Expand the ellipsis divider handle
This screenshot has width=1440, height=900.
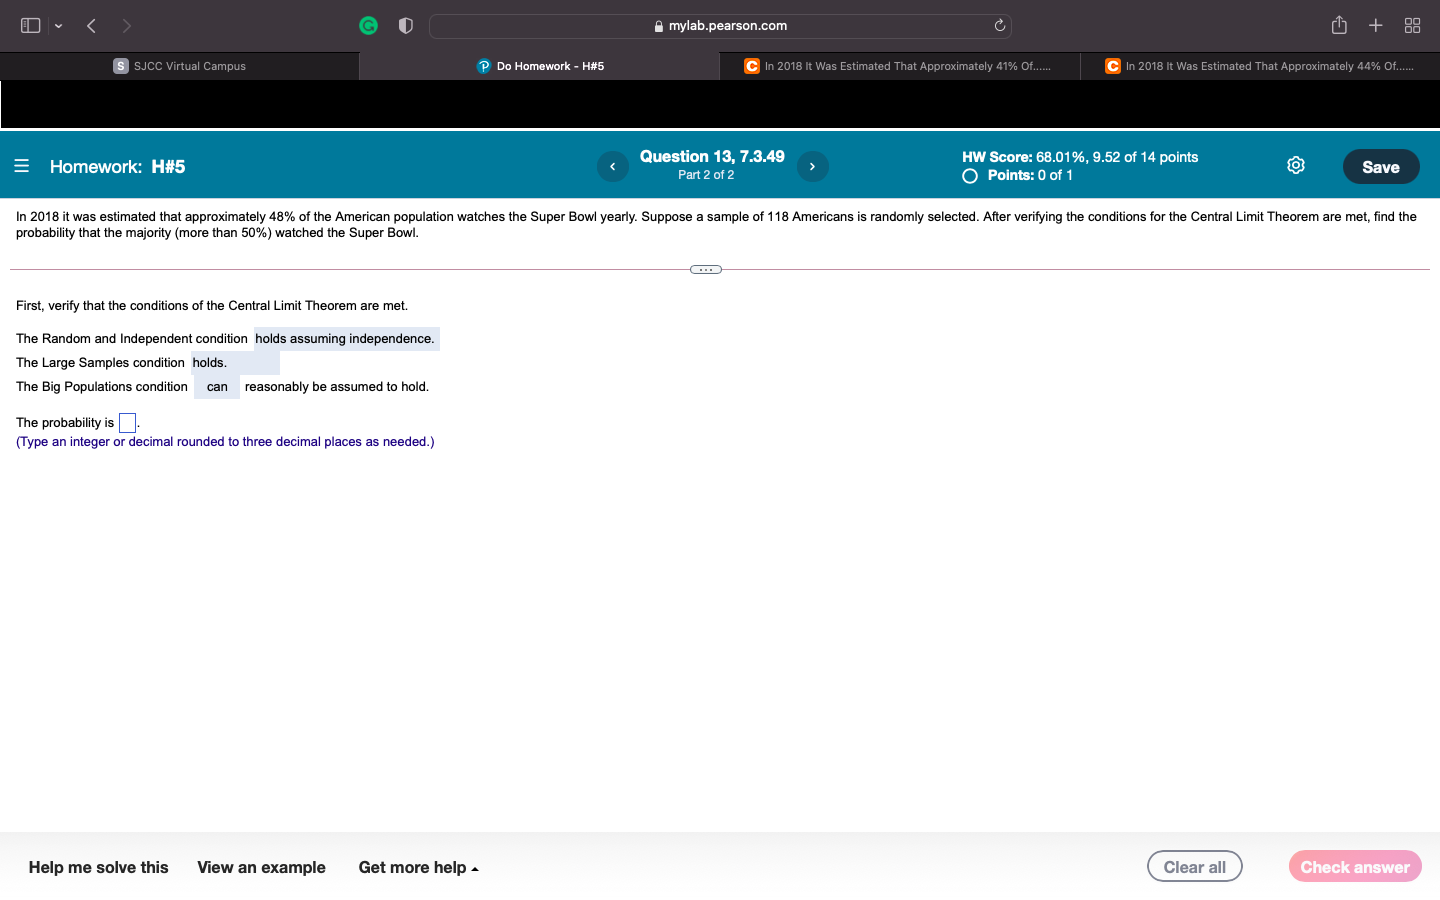[x=706, y=270]
